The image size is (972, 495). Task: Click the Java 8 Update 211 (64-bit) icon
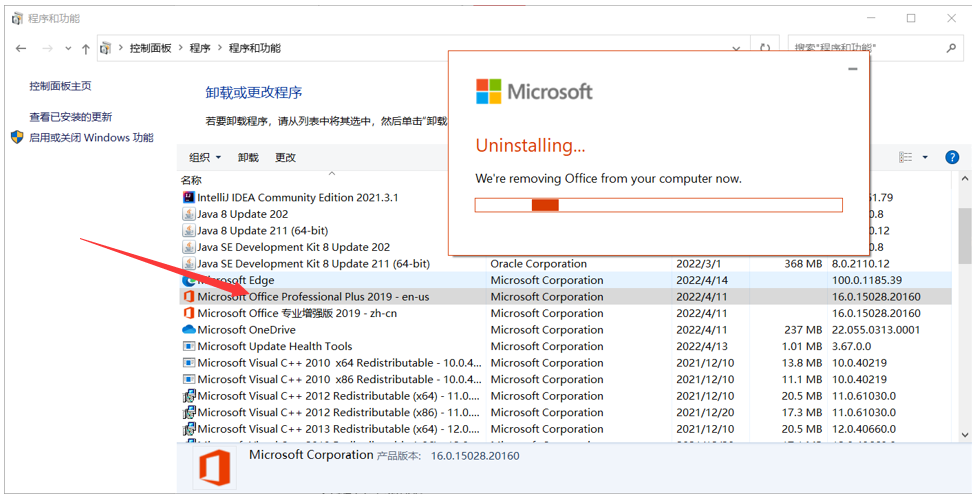tap(189, 230)
